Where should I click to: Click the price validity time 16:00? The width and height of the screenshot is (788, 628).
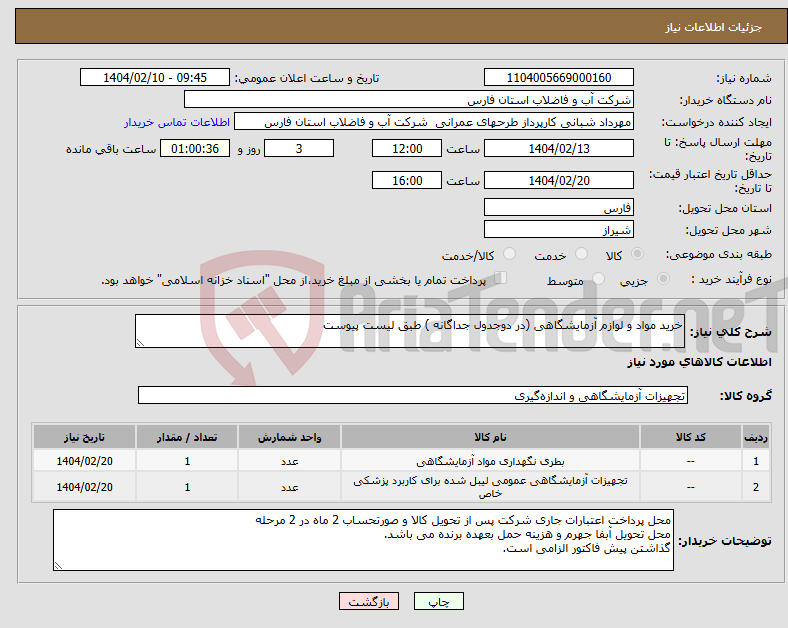407,180
